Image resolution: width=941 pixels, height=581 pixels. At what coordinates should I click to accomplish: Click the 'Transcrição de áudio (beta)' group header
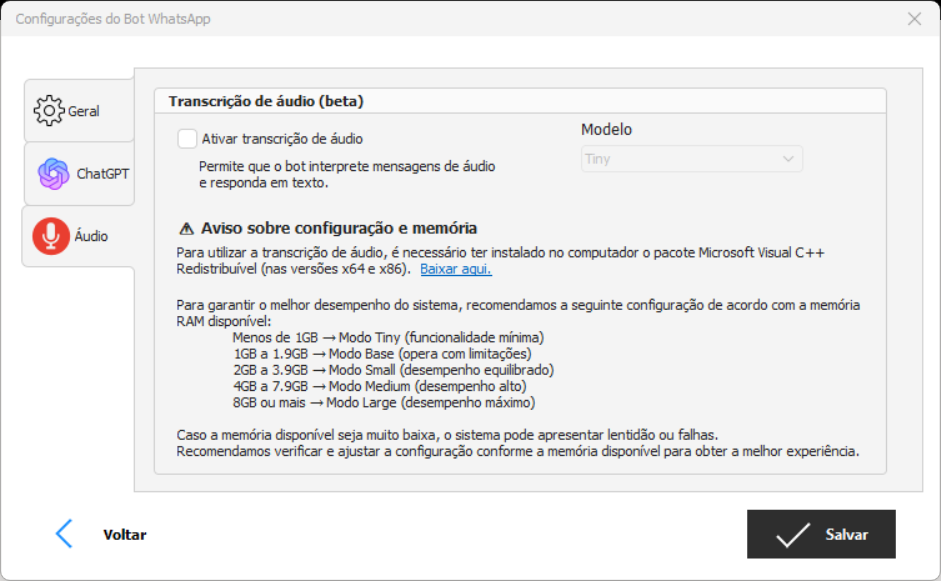266,101
